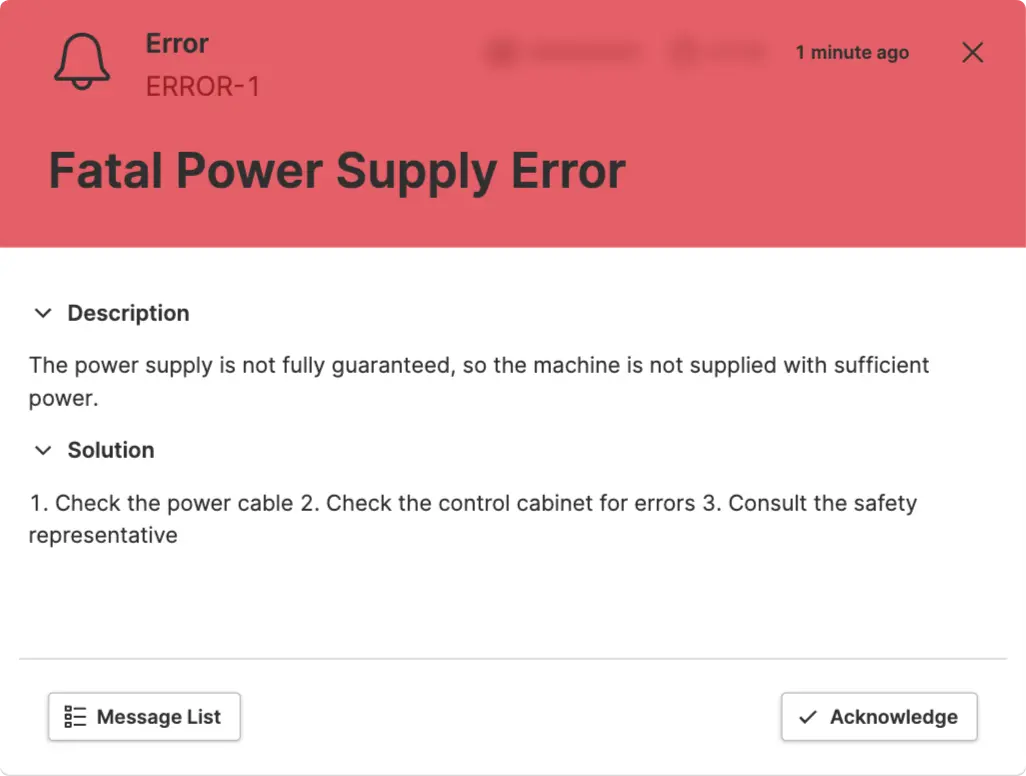Toggle the Description heading label
Screen dimensions: 1026x776
click(x=128, y=313)
